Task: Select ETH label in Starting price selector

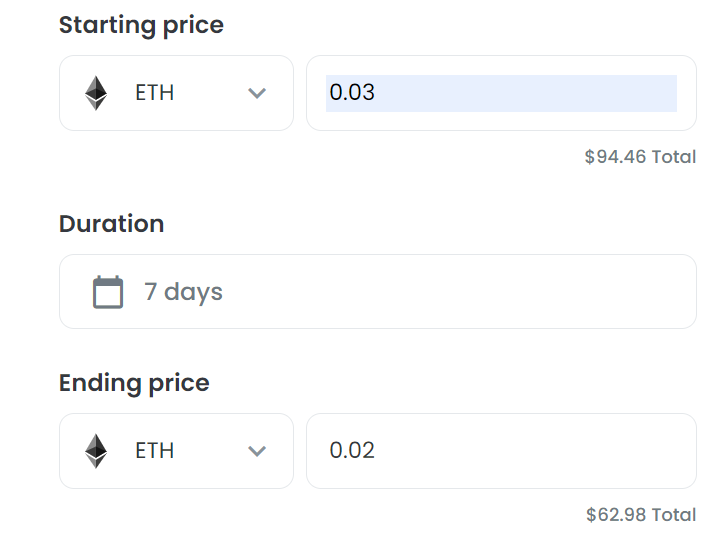Action: click(154, 93)
